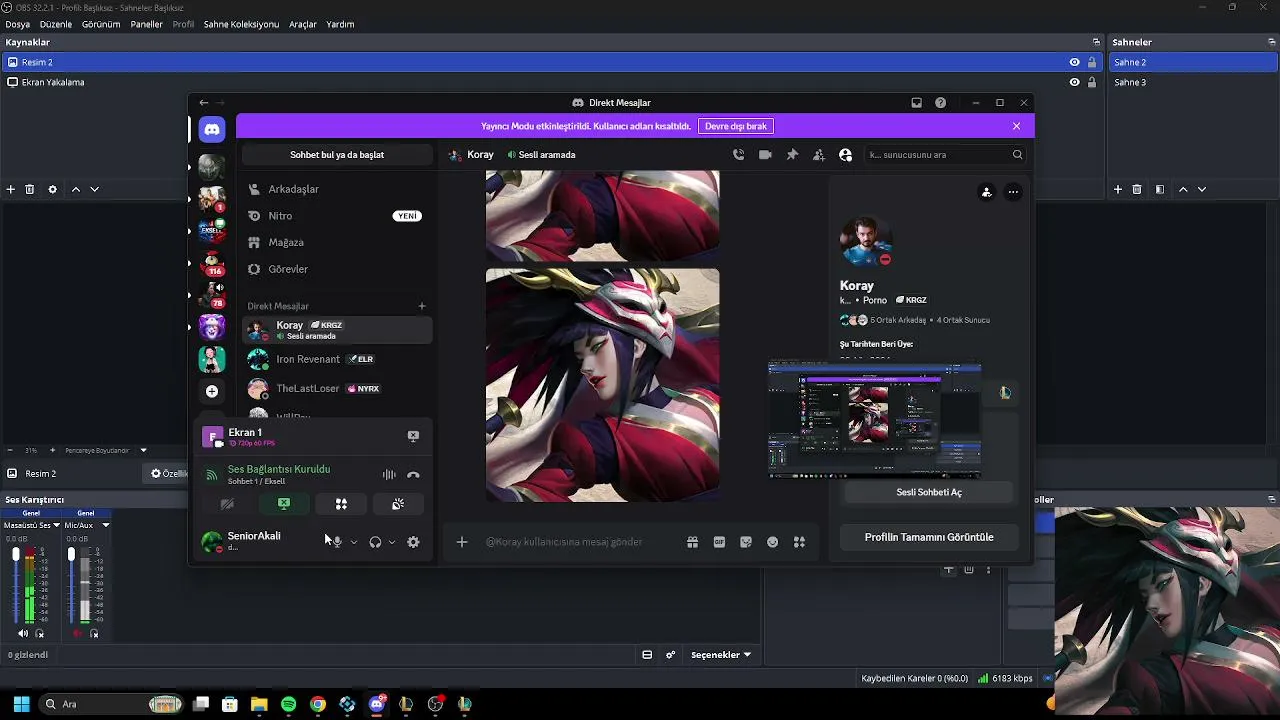Open the GIF picker
The height and width of the screenshot is (720, 1280).
click(x=719, y=542)
